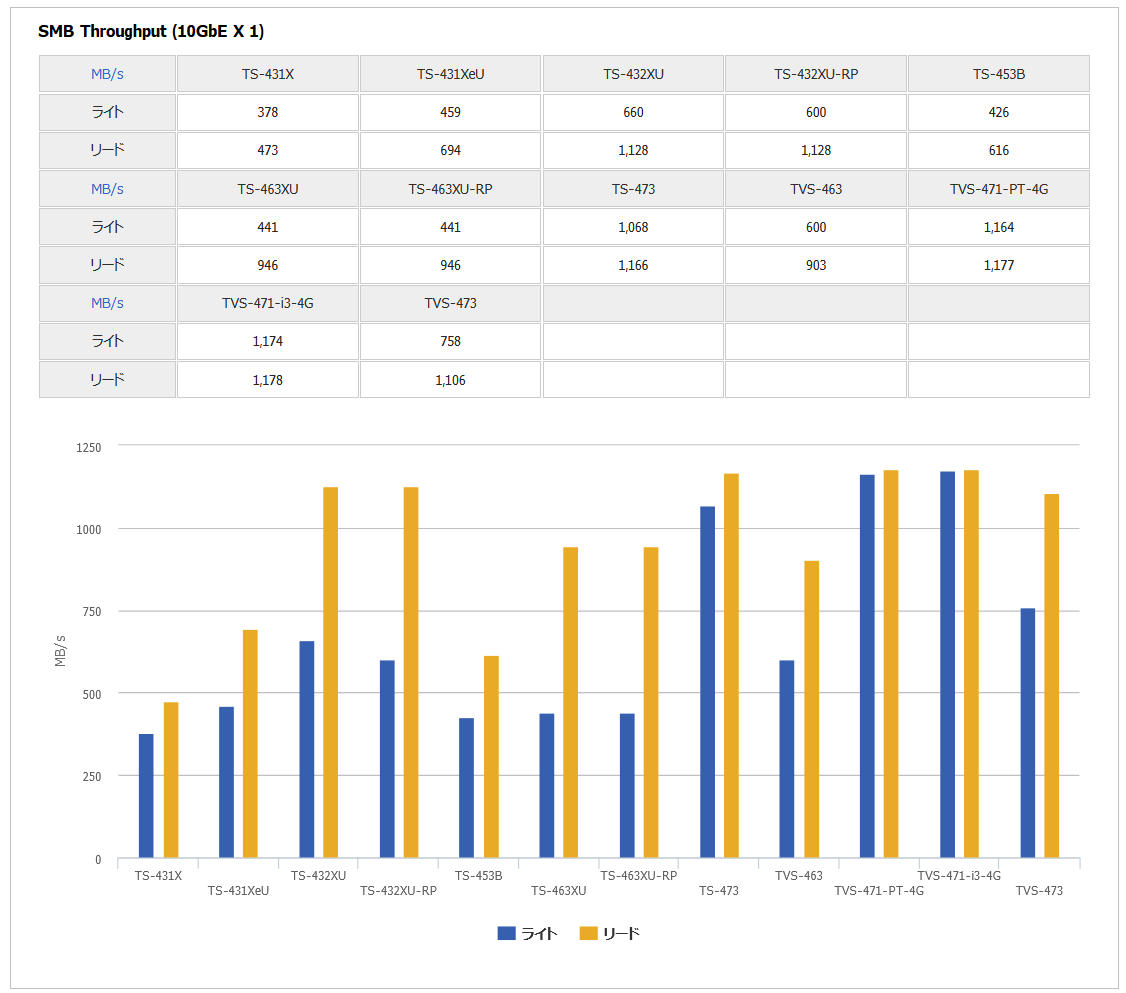Click the orange リード legend swatch
The image size is (1126, 993).
pos(588,933)
